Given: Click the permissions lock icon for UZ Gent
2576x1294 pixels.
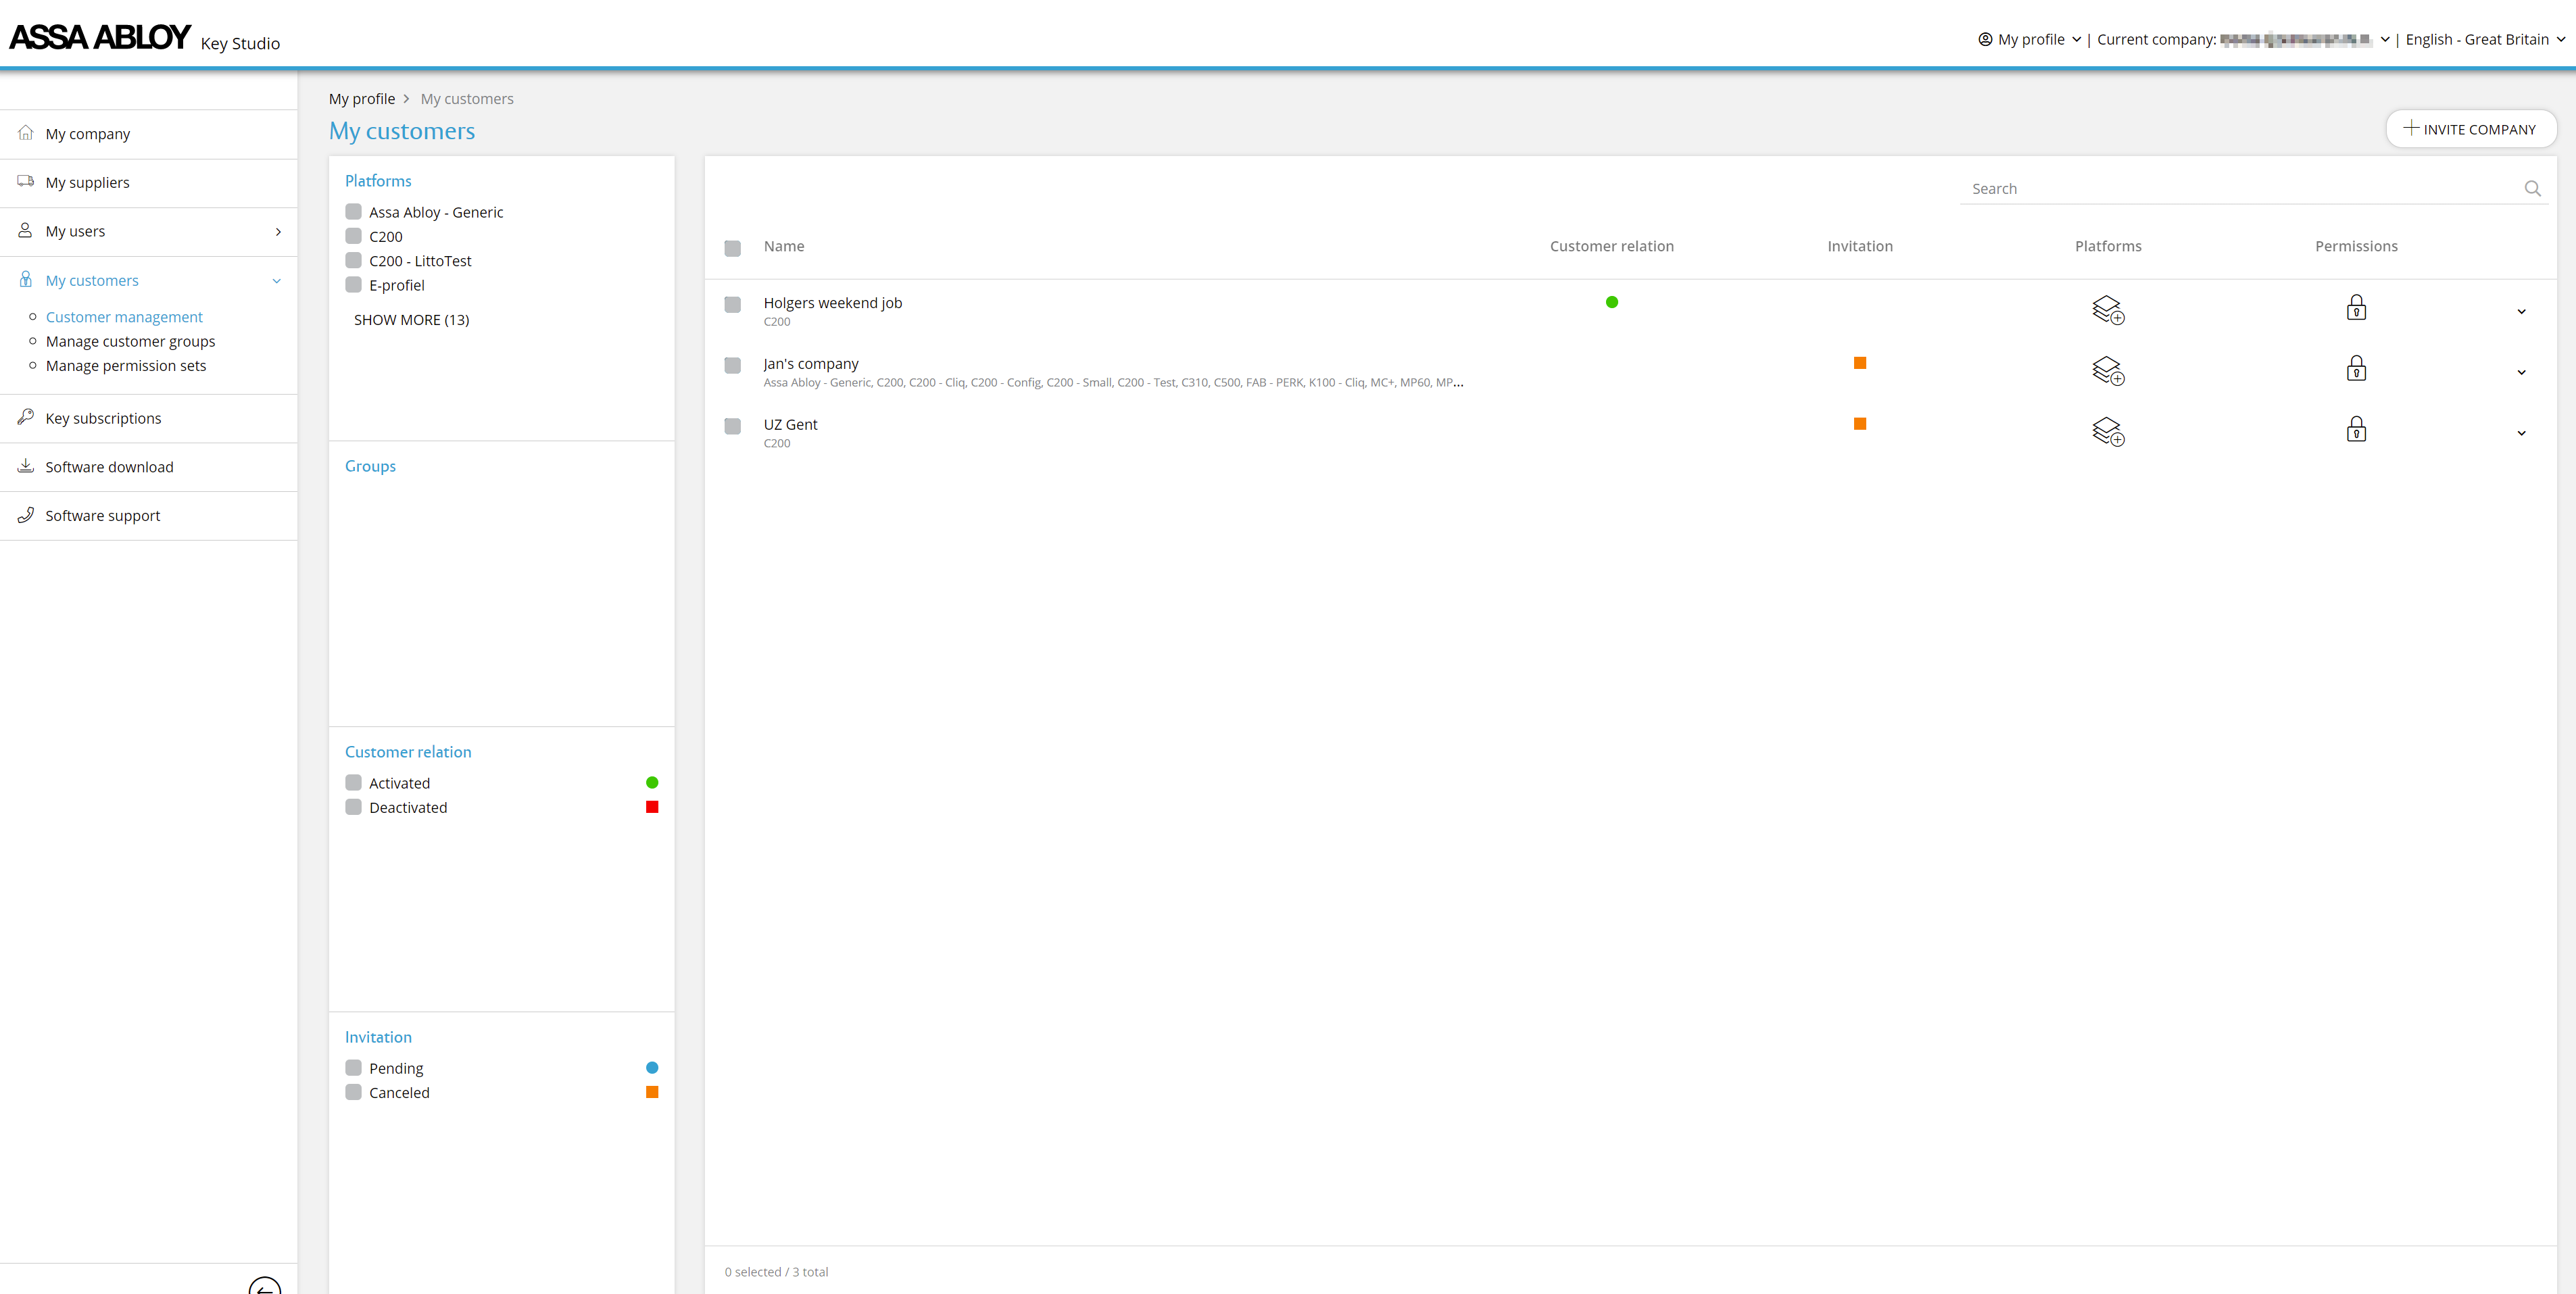Looking at the screenshot, I should (x=2356, y=429).
